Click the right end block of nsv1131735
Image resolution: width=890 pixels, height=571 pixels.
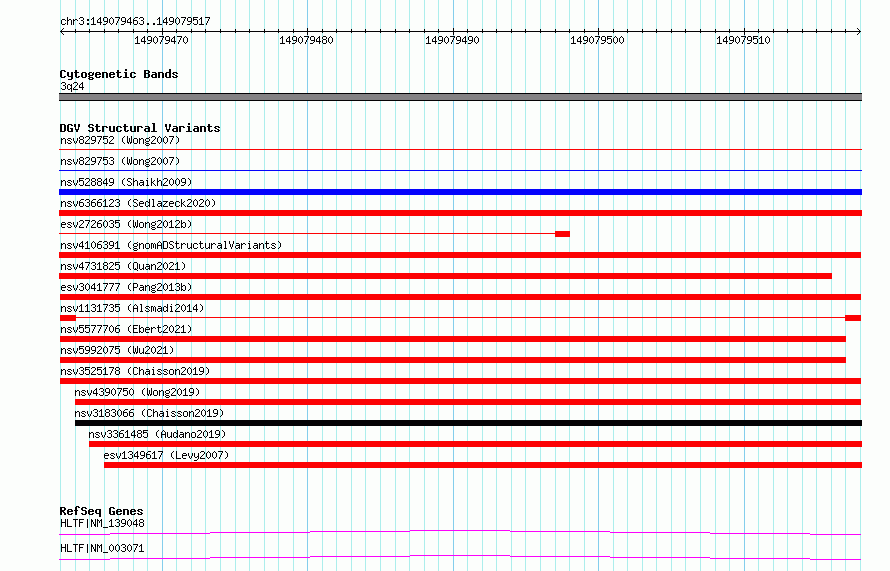[853, 318]
